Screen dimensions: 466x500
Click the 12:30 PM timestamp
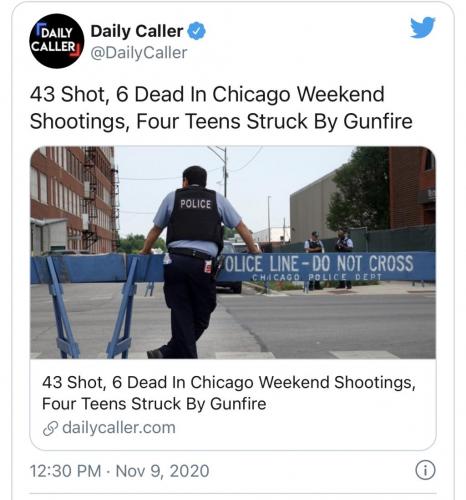(65, 471)
